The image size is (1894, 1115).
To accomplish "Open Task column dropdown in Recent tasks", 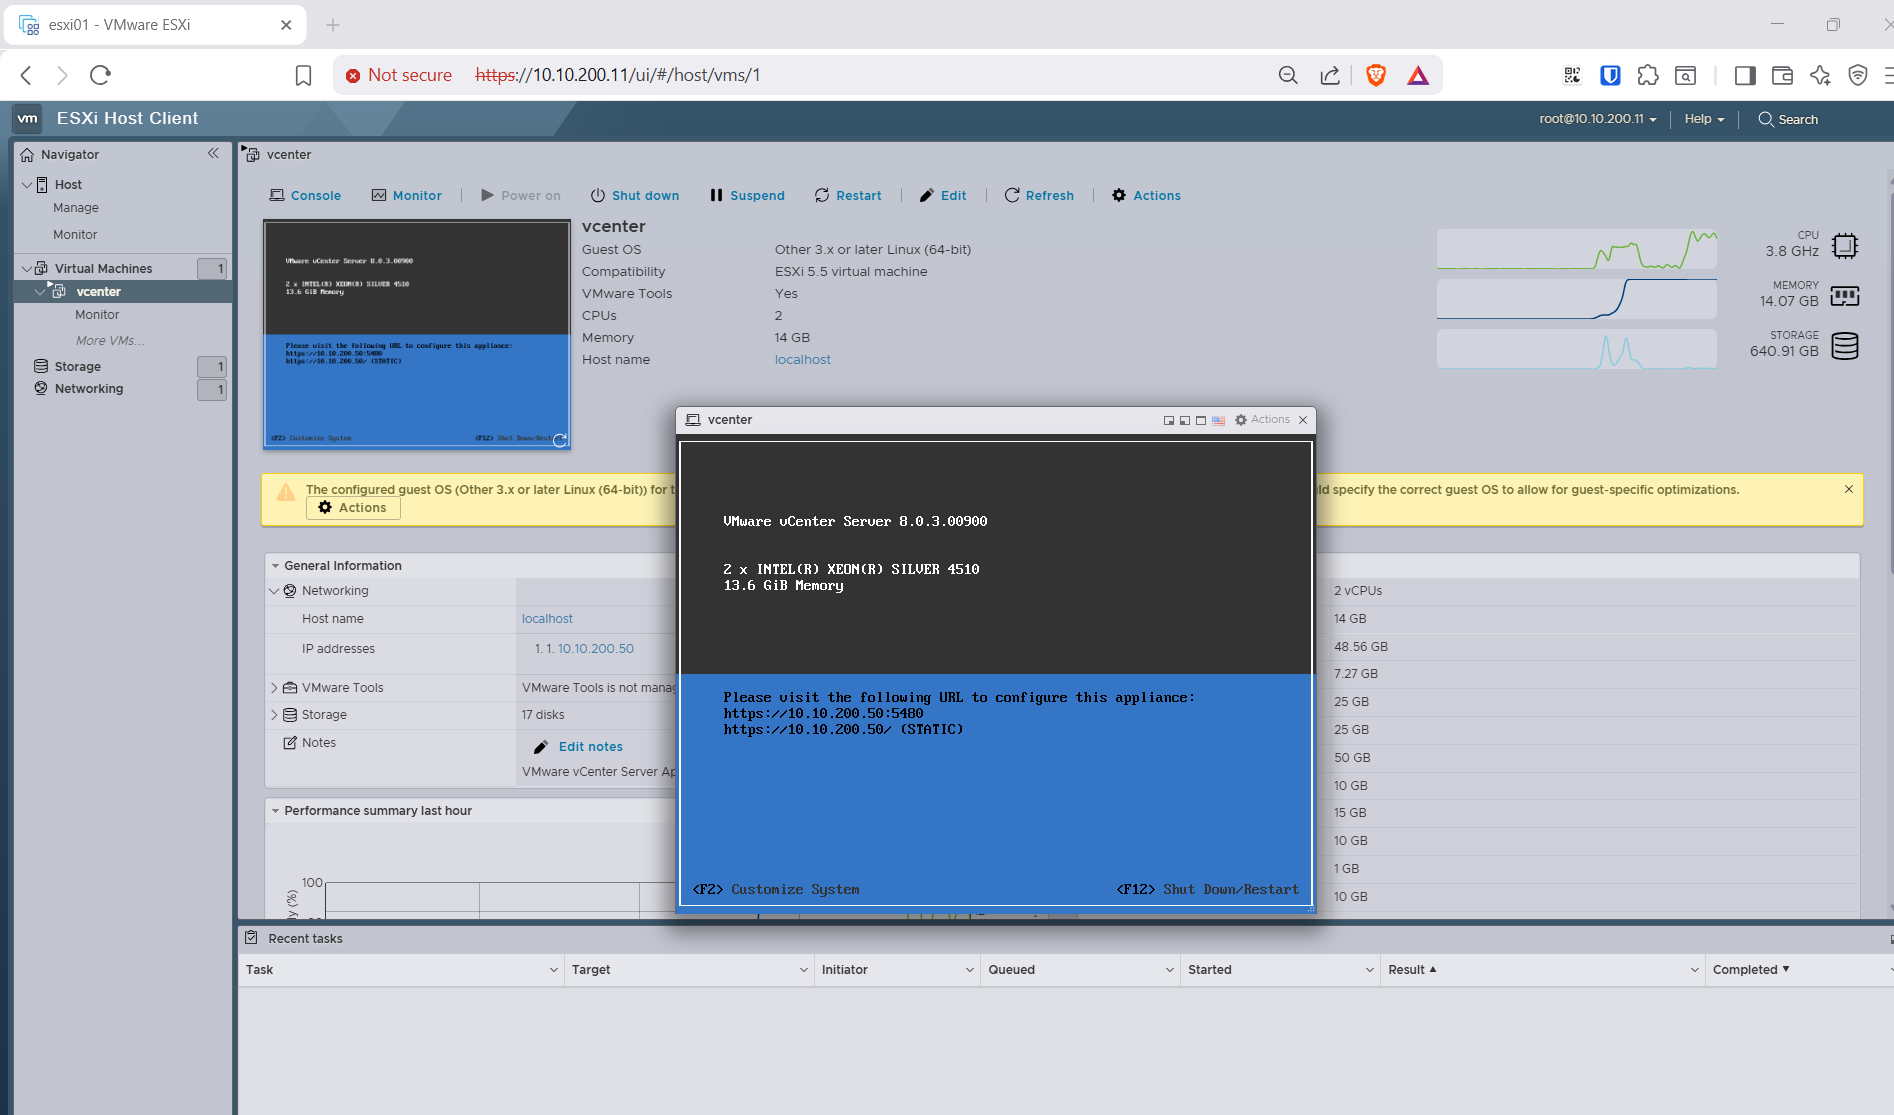I will (x=554, y=970).
